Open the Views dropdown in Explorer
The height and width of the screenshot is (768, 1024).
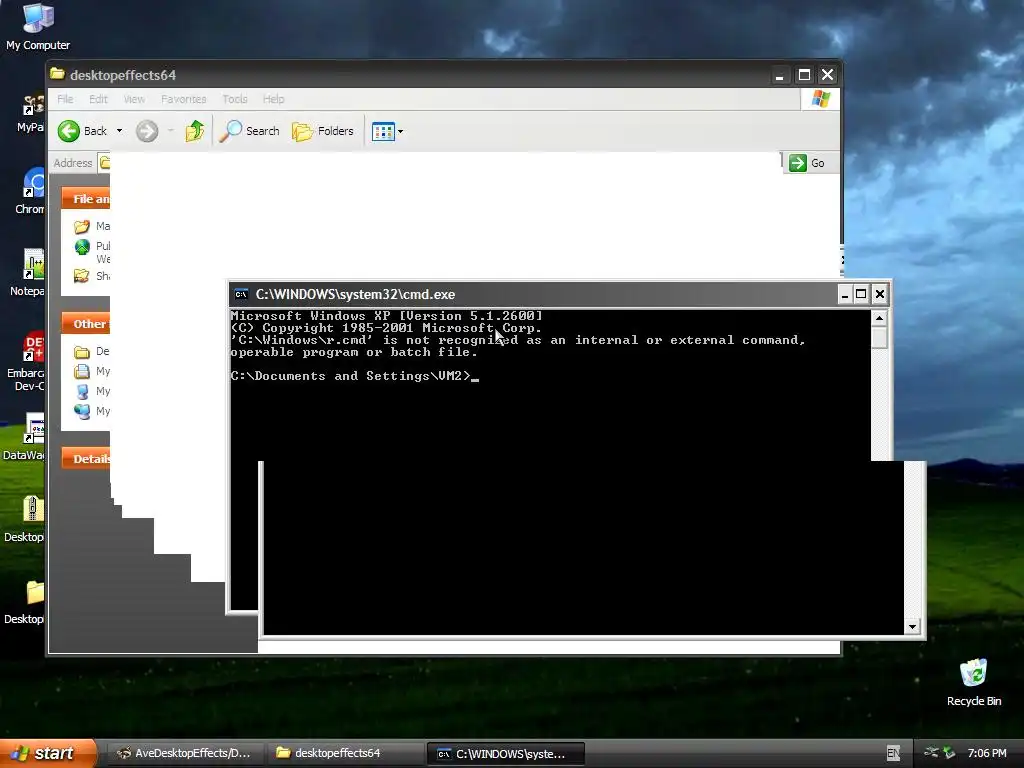click(387, 131)
